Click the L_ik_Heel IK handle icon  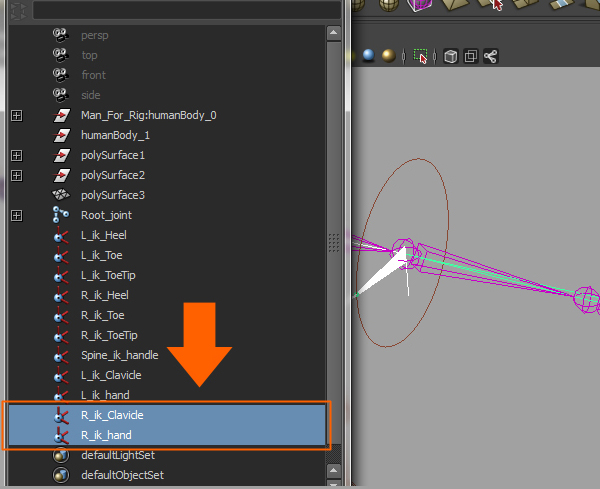pyautogui.click(x=61, y=235)
